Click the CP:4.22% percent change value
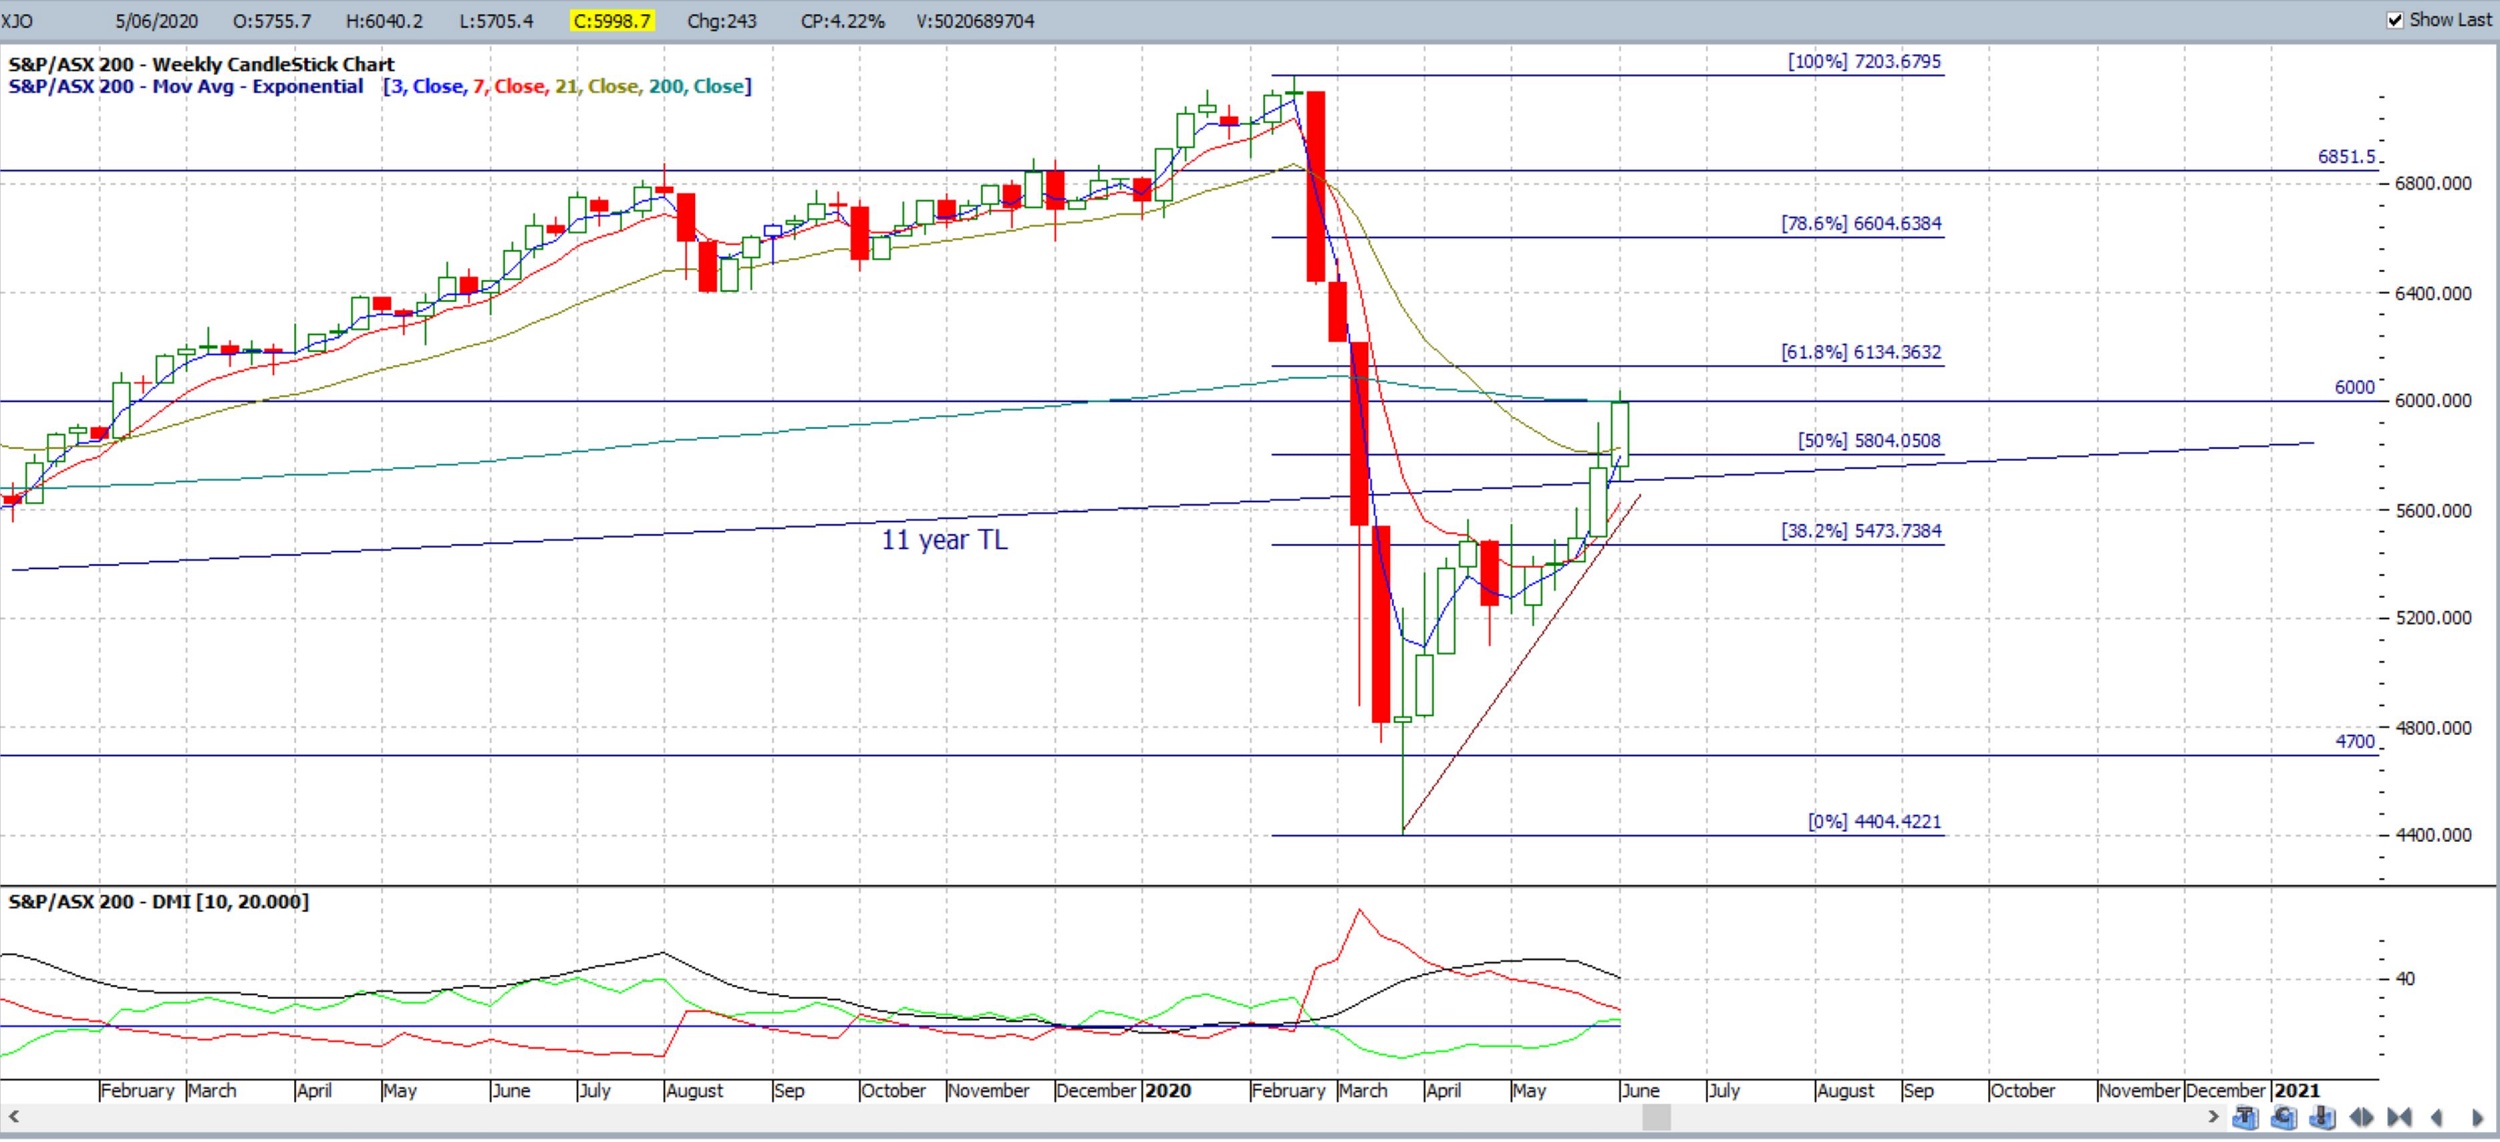This screenshot has width=2500, height=1142. [842, 21]
